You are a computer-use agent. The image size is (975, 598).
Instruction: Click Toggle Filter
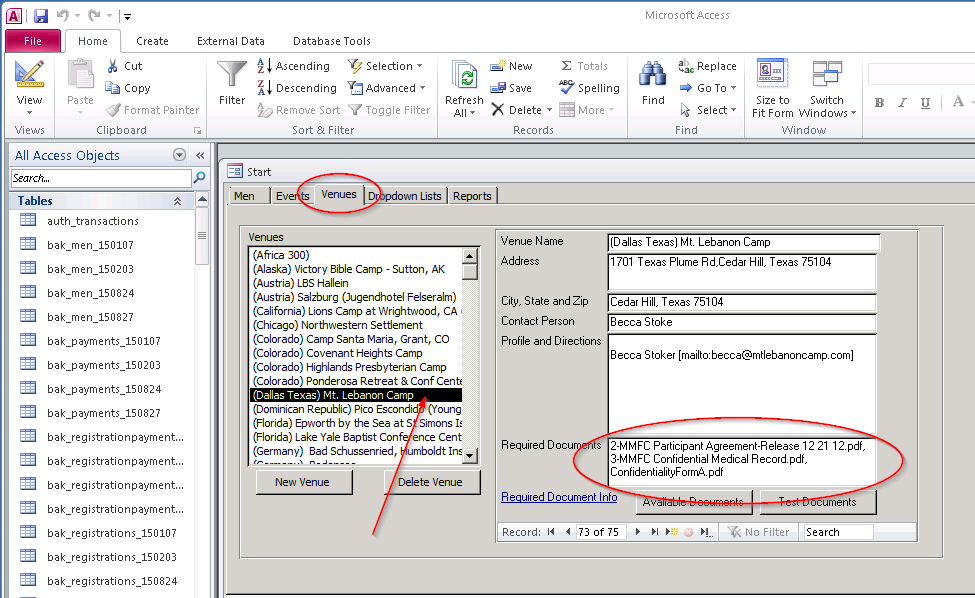pyautogui.click(x=389, y=110)
